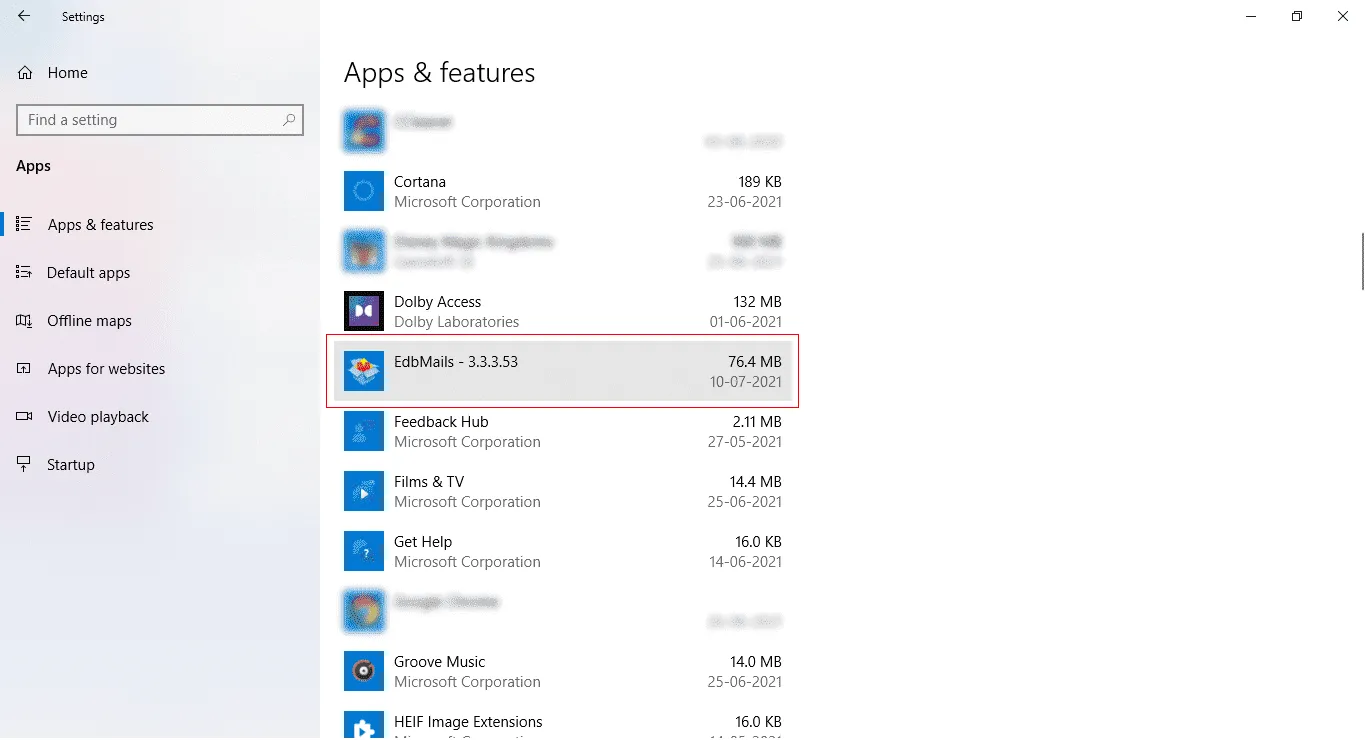Screen dimensions: 1366x740
Task: Click the 132 MB size value
Action: point(757,302)
